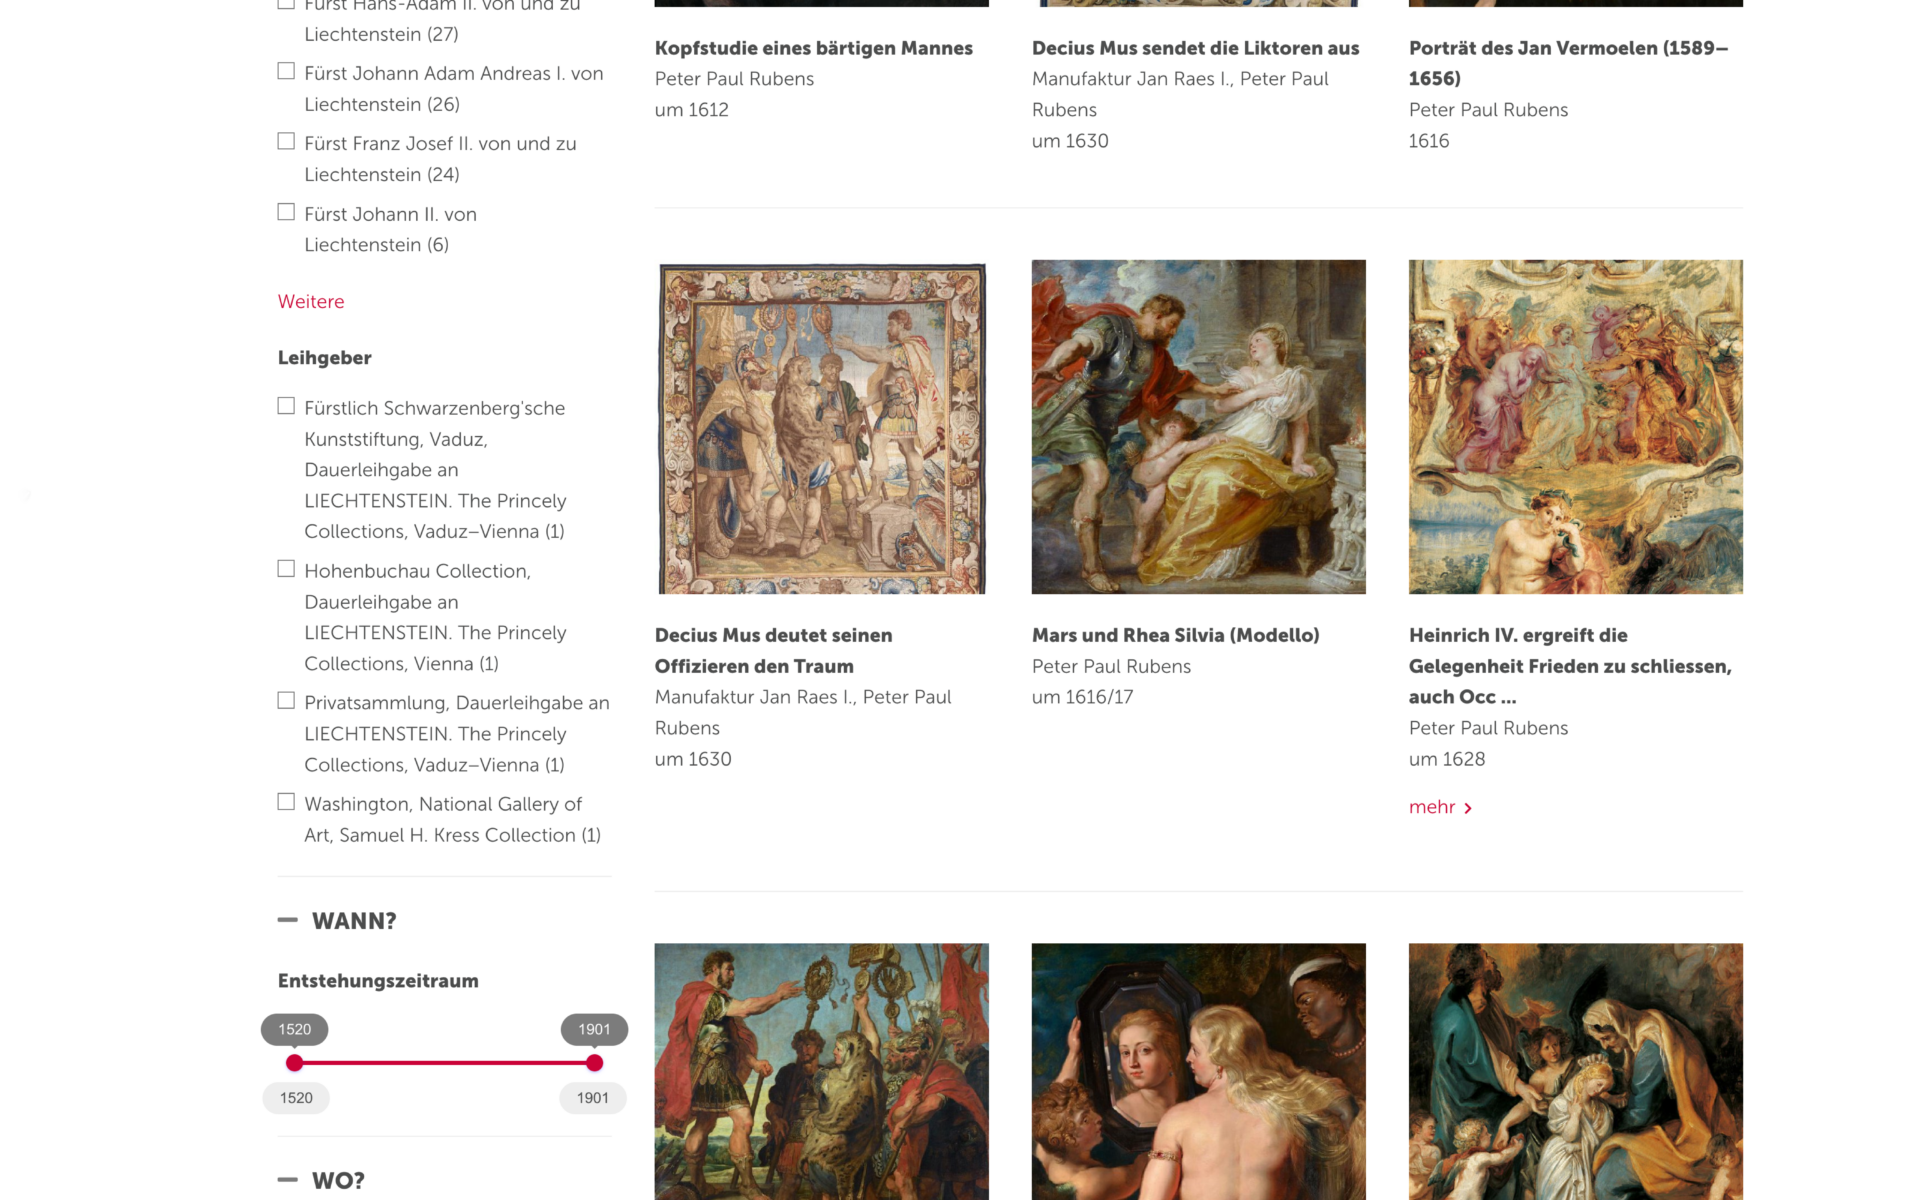The image size is (1920, 1200).
Task: Click the lower 1901 year input field
Action: click(593, 1098)
